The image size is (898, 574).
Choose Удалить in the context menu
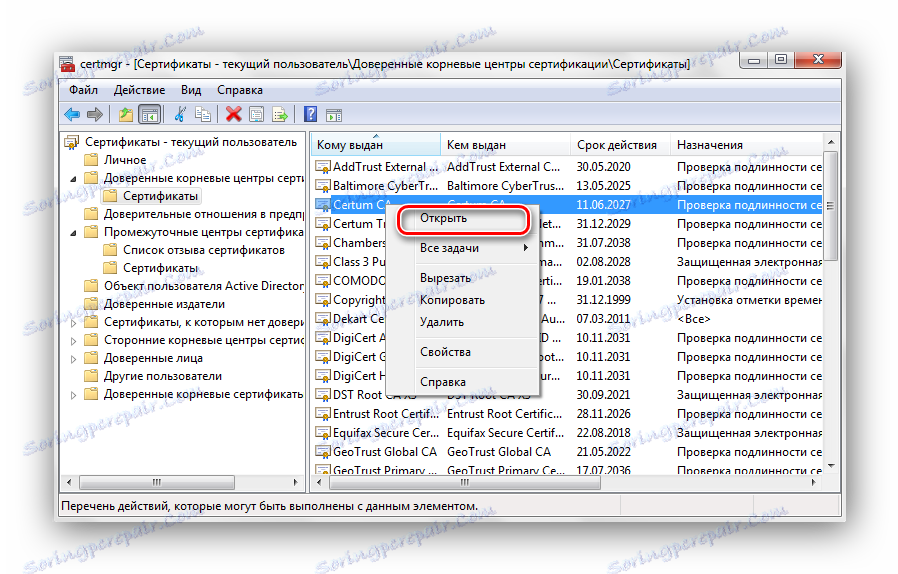(463, 322)
